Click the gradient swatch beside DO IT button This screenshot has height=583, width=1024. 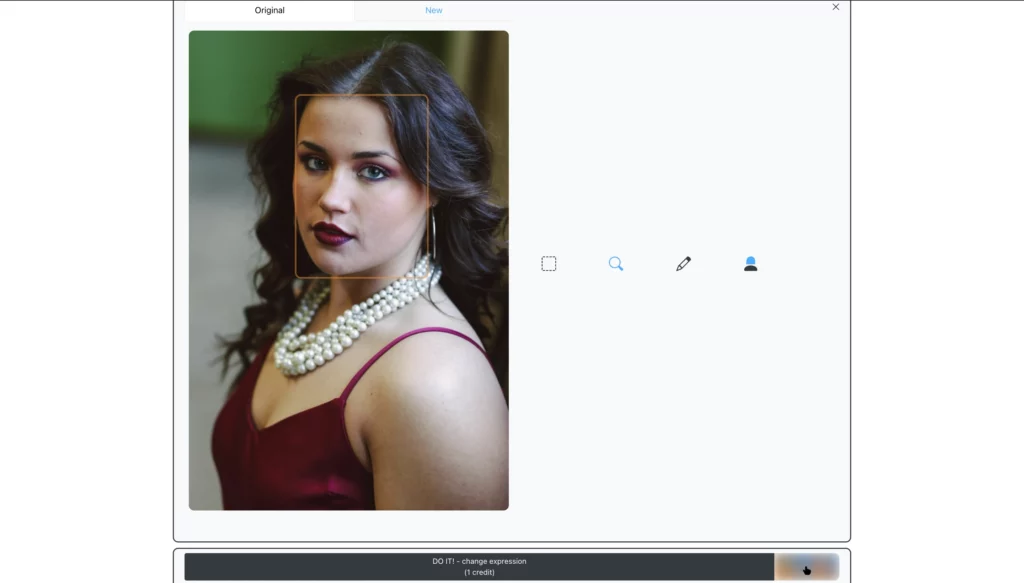[x=806, y=566]
